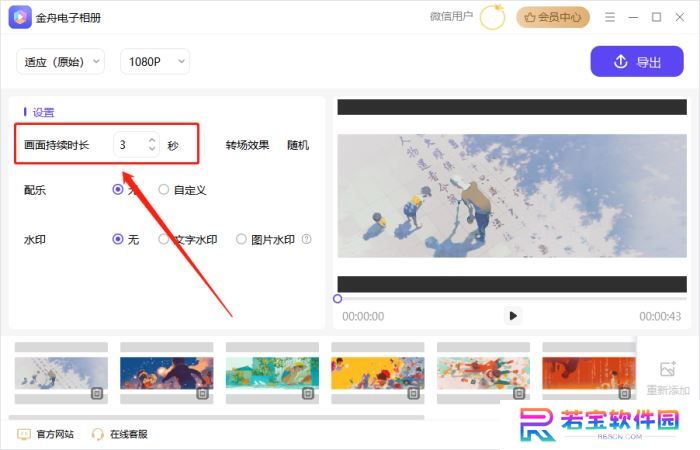Open the 官方网站 official website link
Image resolution: width=700 pixels, height=450 pixels.
click(46, 434)
